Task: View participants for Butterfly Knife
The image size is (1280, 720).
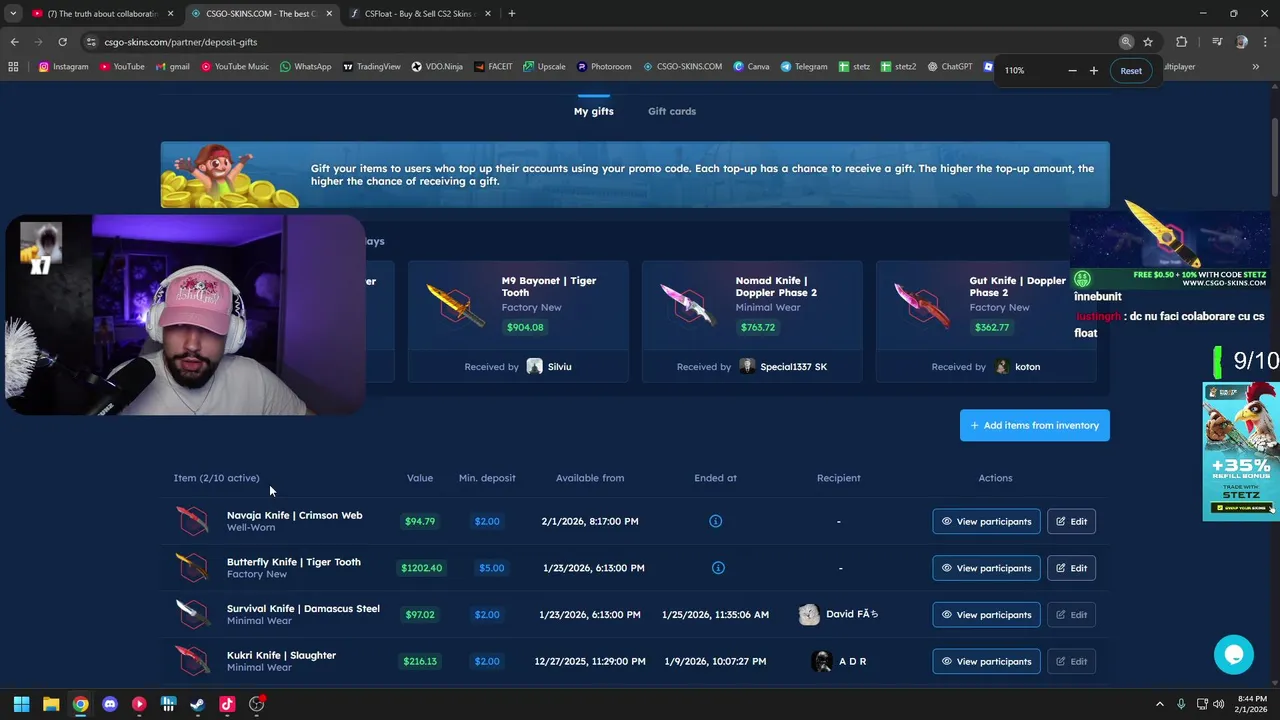Action: (986, 568)
